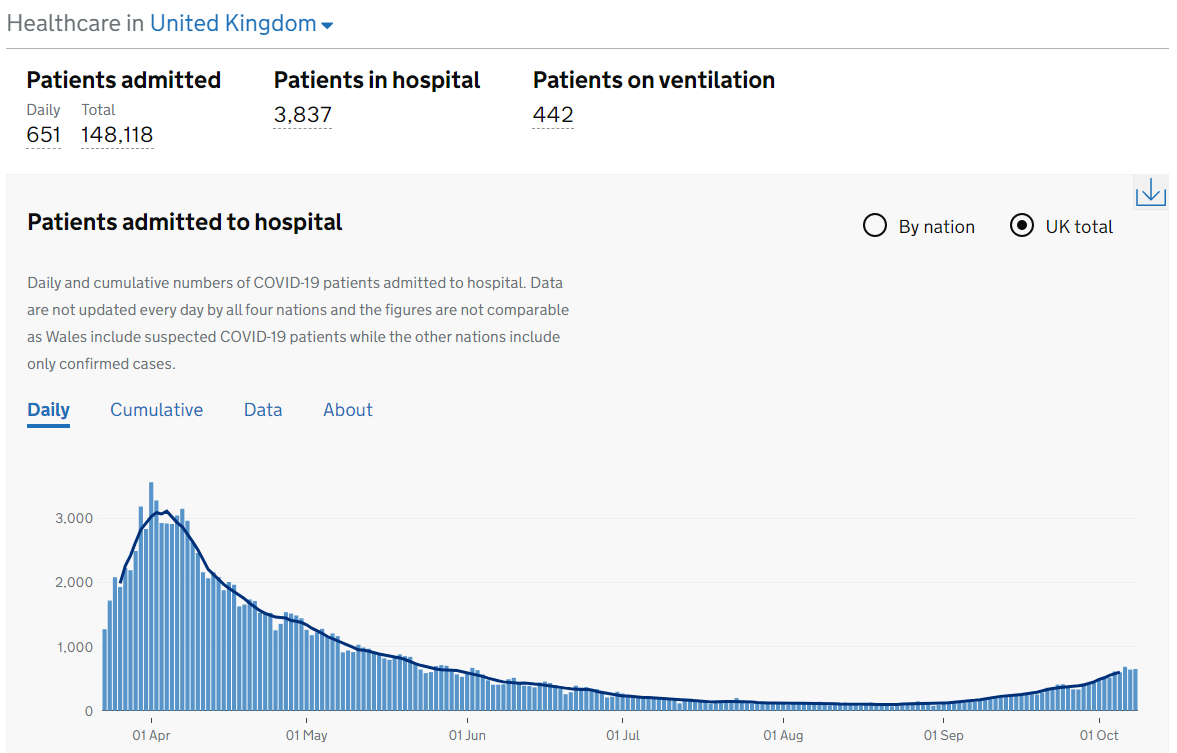
Task: Switch to the Cumulative tab
Action: click(x=156, y=410)
